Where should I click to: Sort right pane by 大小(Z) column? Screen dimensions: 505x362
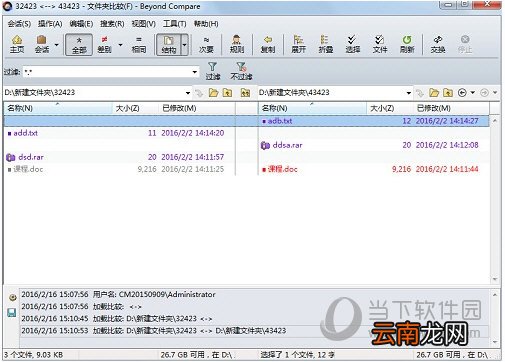point(390,108)
